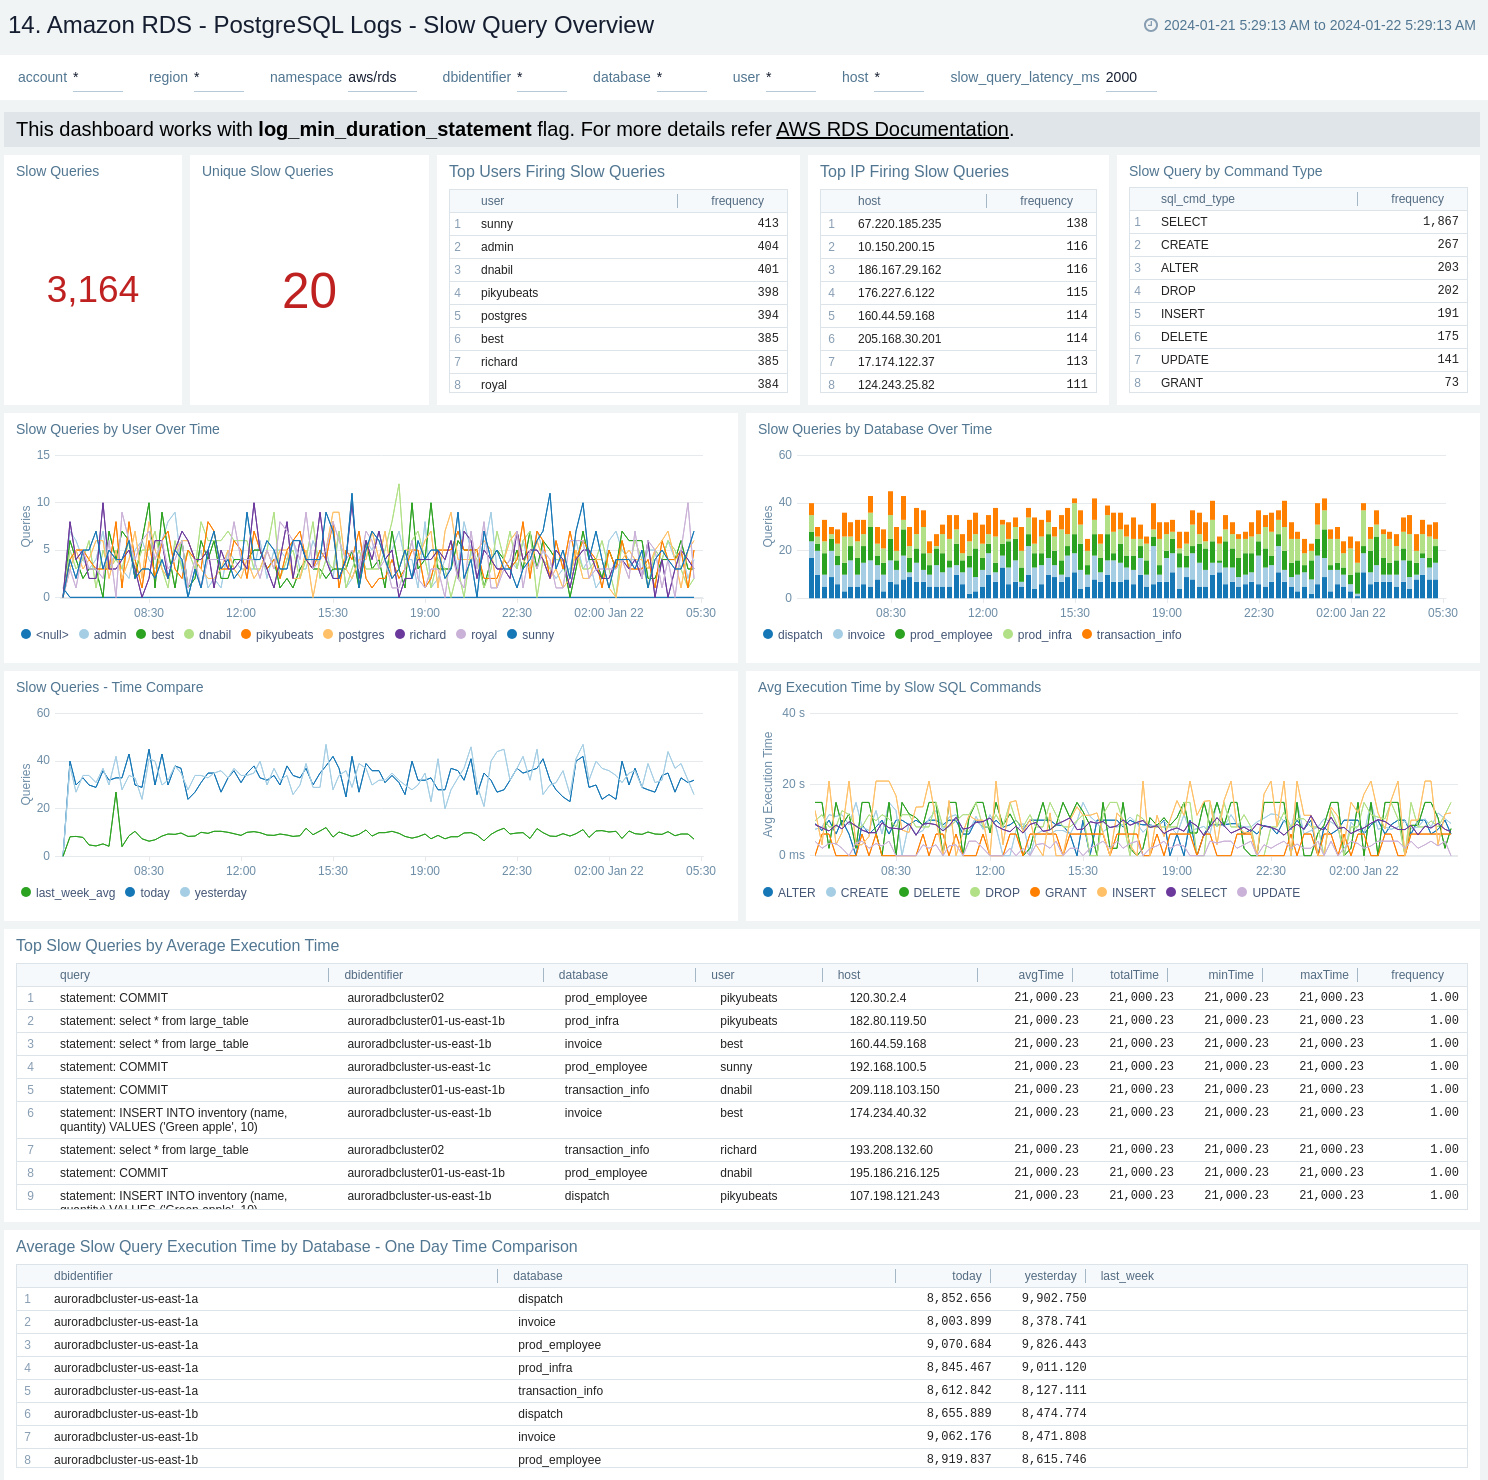Sort the Top Users table by frequency column

pos(735,201)
